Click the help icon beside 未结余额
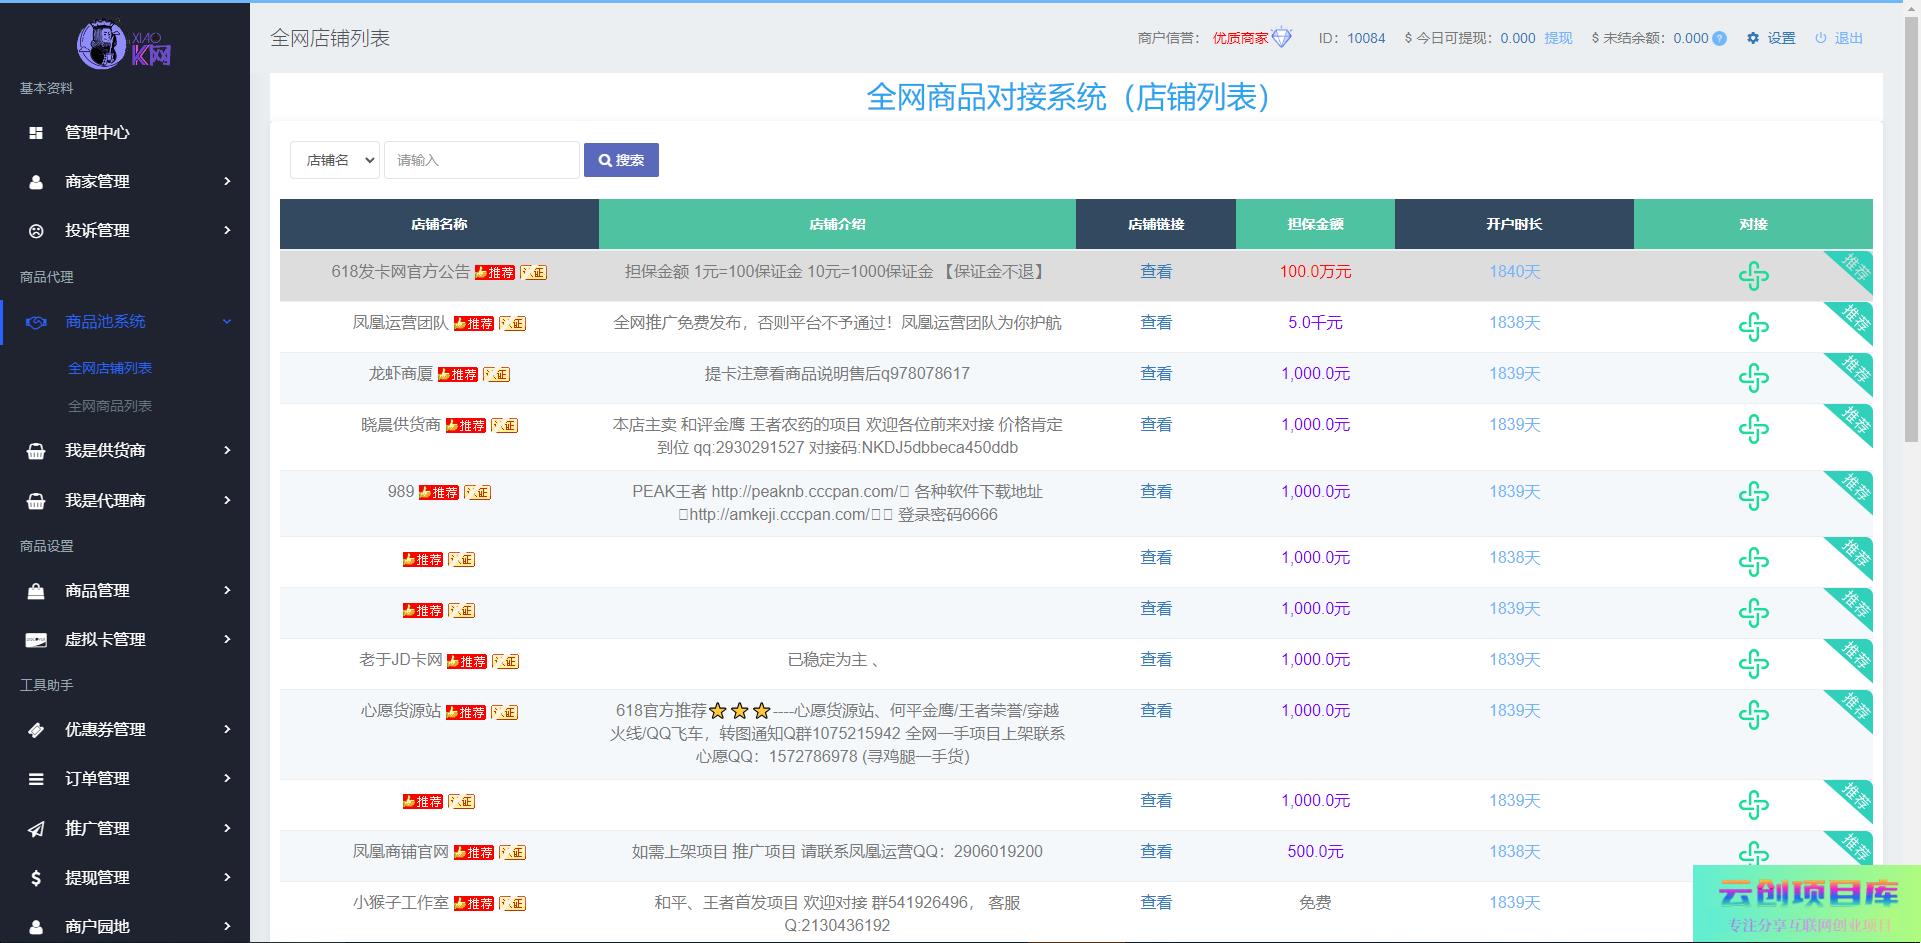The height and width of the screenshot is (943, 1921). tap(1719, 39)
